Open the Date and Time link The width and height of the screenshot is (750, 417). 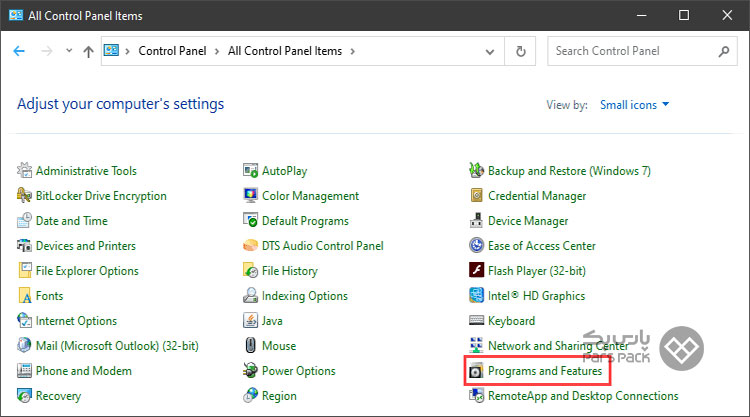click(x=72, y=221)
